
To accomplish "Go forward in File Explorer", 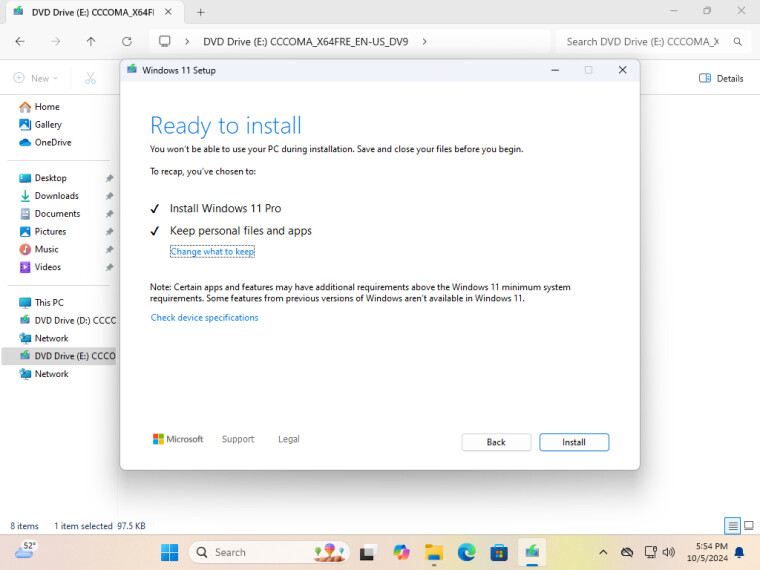I will 56,42.
